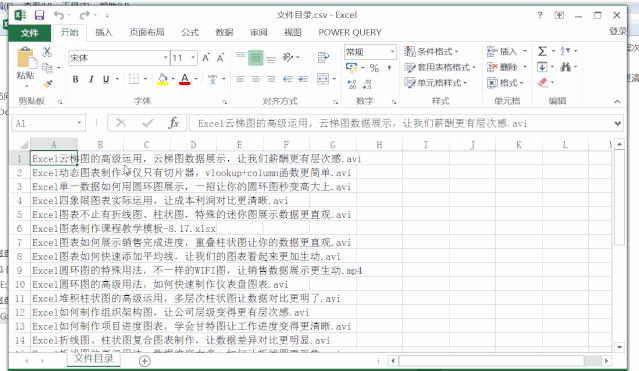Click inside the formula bar text
The width and height of the screenshot is (639, 371).
coord(362,123)
